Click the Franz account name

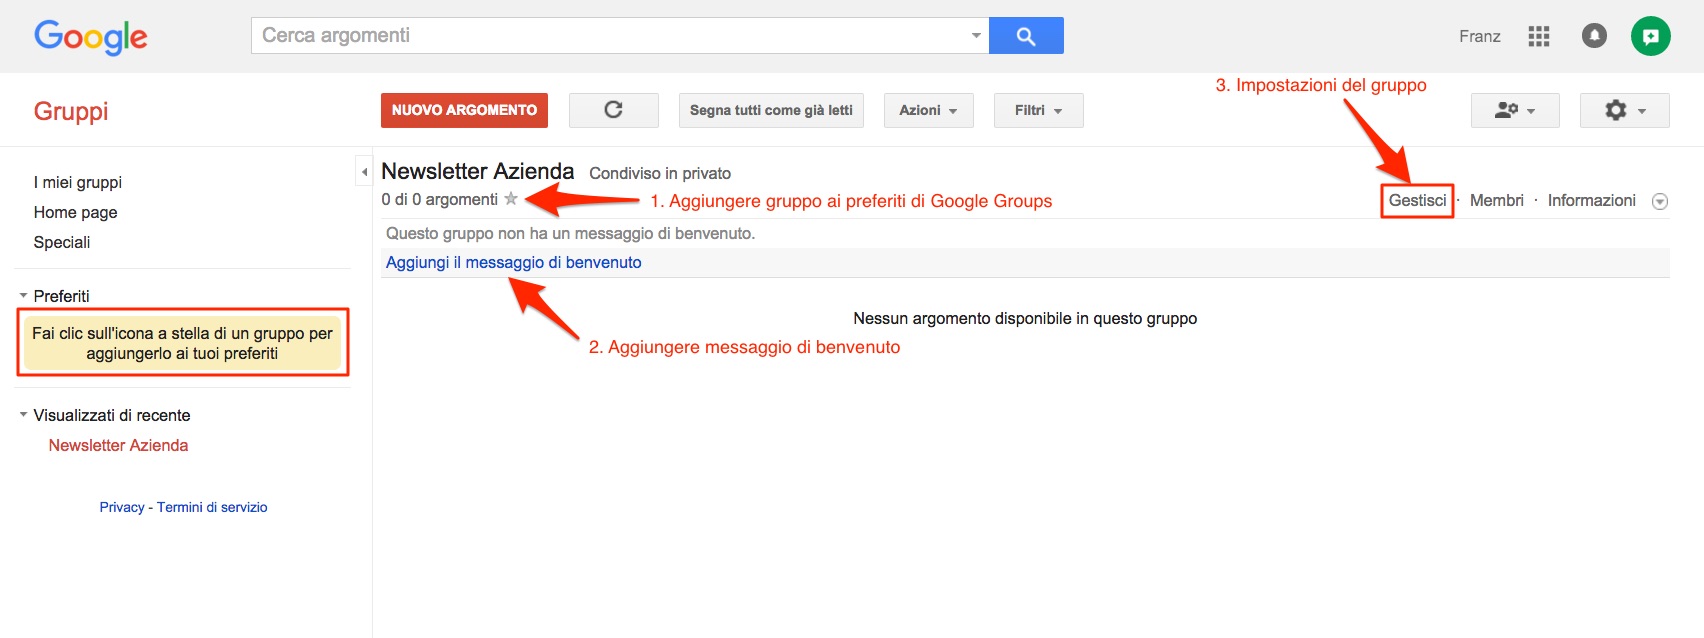[x=1480, y=36]
